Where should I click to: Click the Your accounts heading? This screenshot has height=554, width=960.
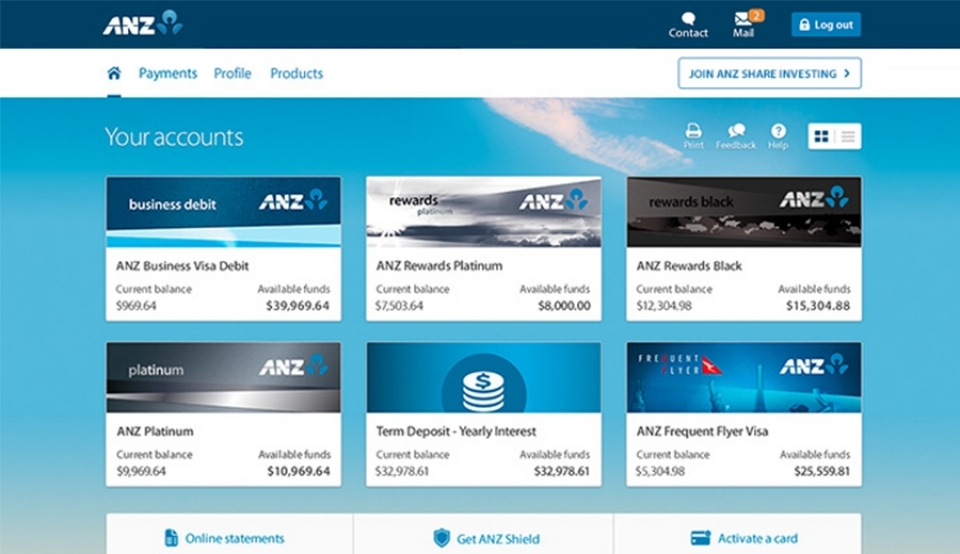[x=174, y=137]
